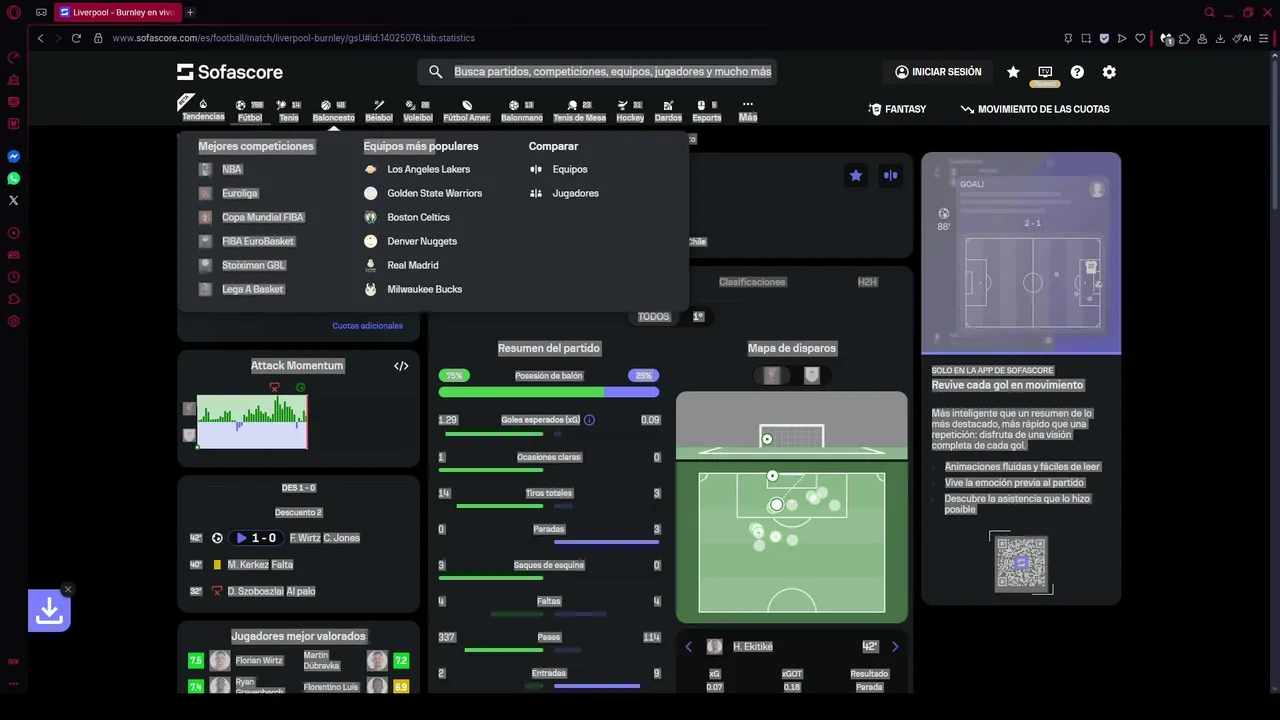Open the FANTASY link

(x=897, y=109)
